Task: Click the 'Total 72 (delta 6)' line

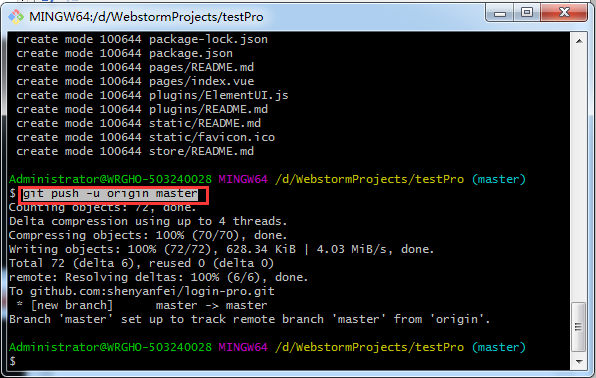Action: click(x=141, y=264)
